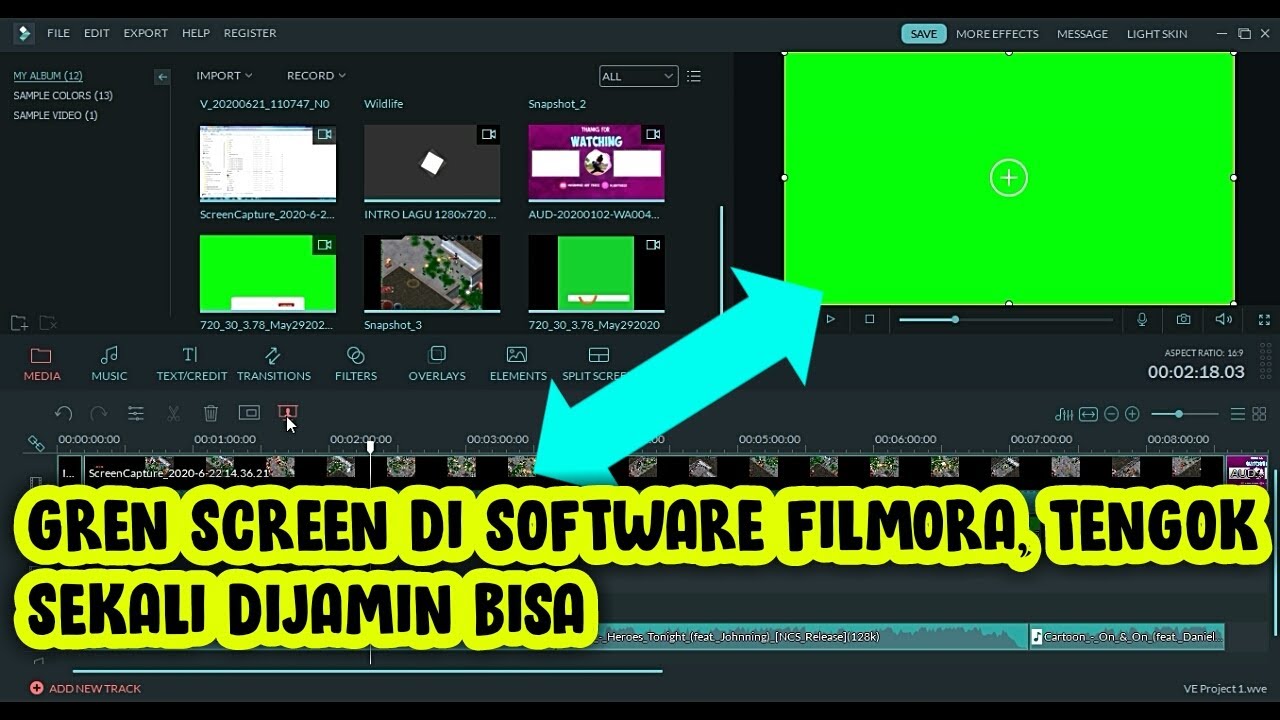Zoom in the timeline with the plus icon
Viewport: 1280px width, 720px height.
pos(1132,414)
